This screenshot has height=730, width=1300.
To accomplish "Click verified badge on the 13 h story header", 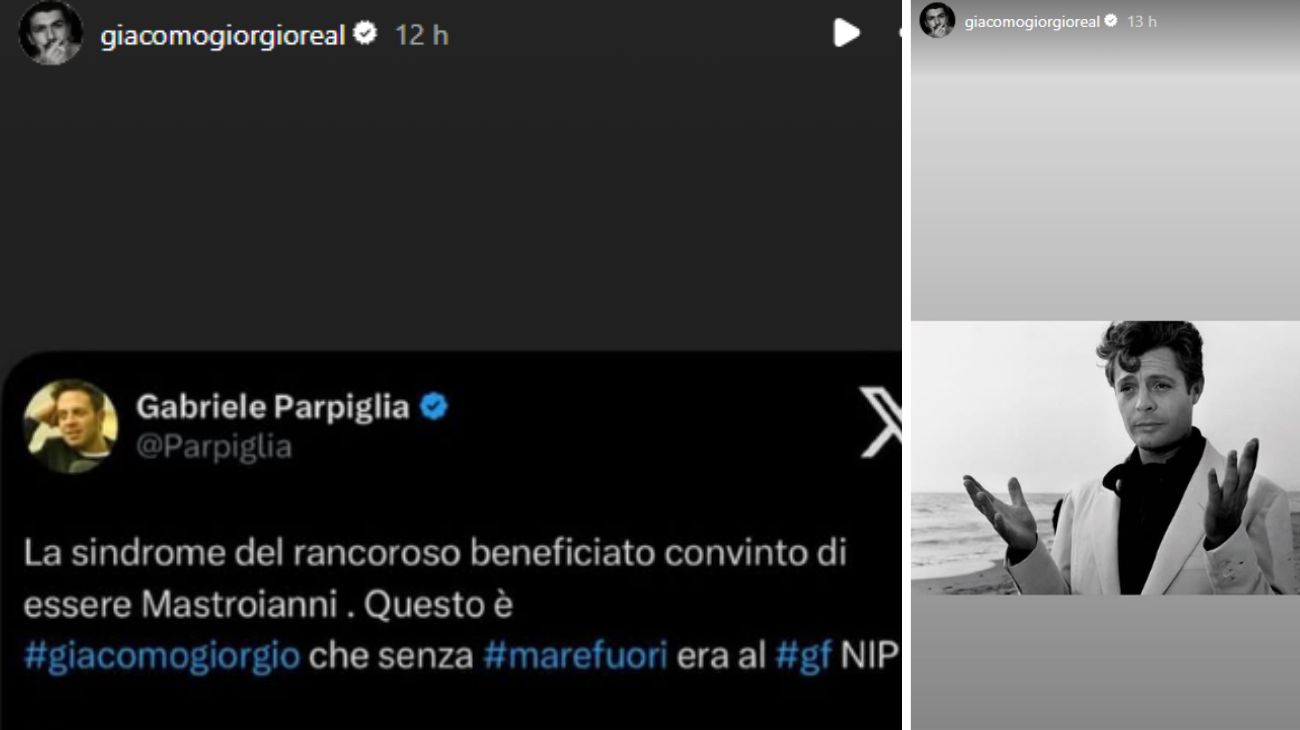I will pyautogui.click(x=1110, y=21).
